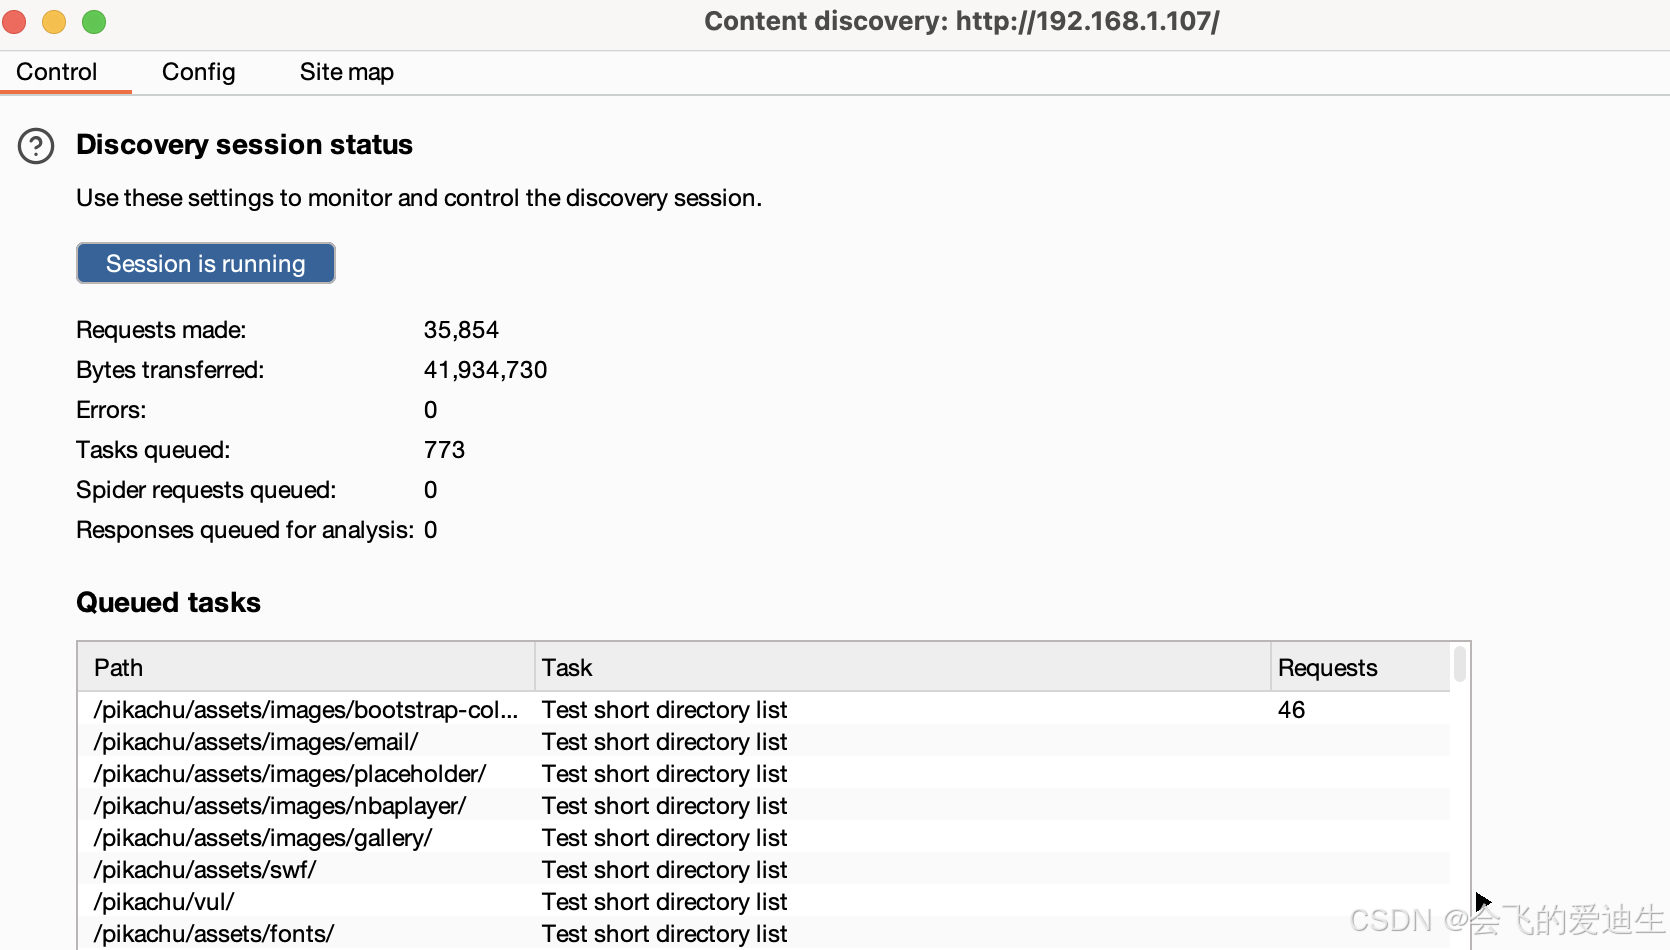Screen dimensions: 1670x950
Task: Click the Requests made: label
Action: 161,330
